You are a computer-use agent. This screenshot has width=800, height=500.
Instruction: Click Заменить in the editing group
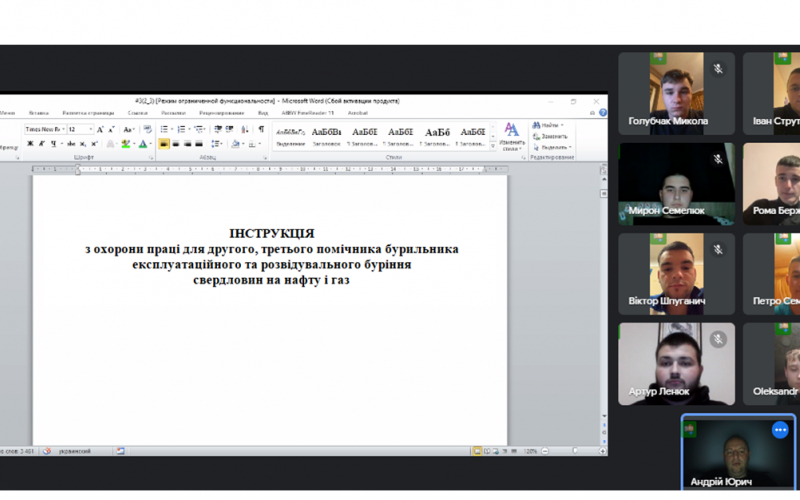coord(550,136)
